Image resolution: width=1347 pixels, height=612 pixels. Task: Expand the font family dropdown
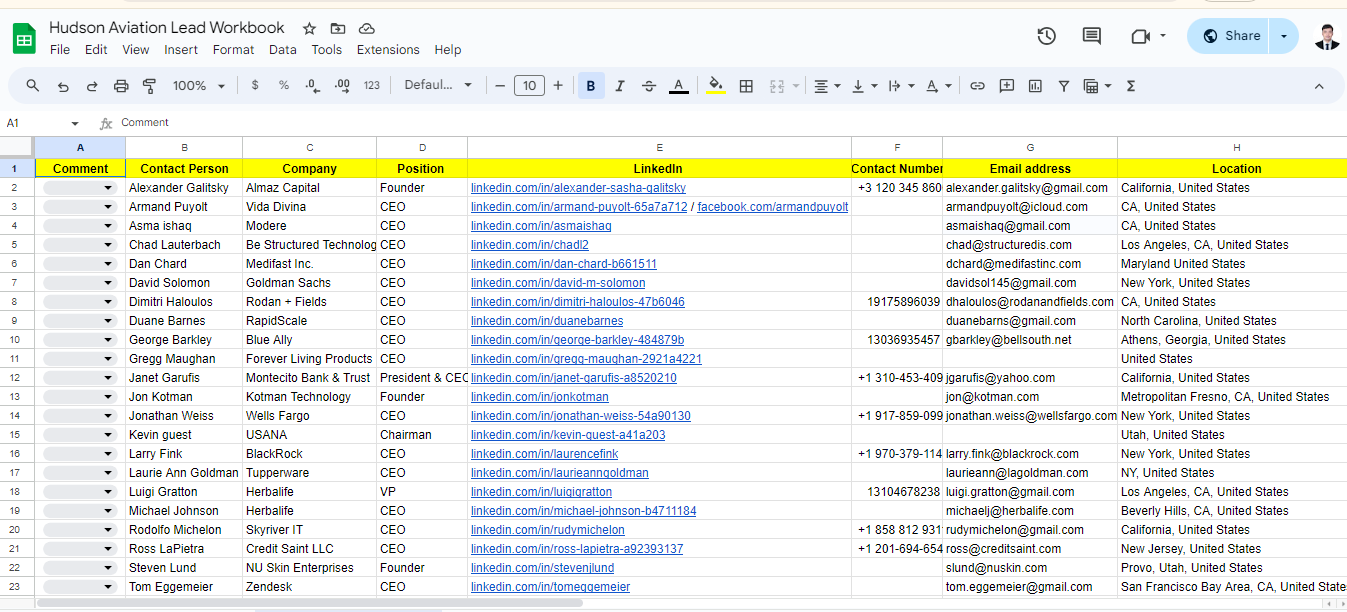point(438,86)
